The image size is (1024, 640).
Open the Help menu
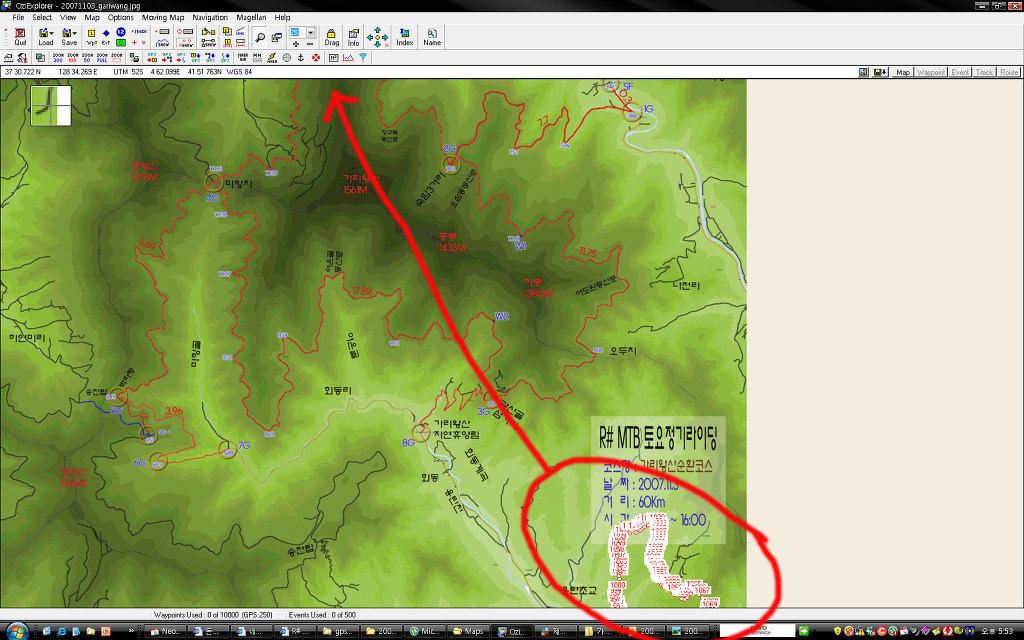pyautogui.click(x=282, y=18)
